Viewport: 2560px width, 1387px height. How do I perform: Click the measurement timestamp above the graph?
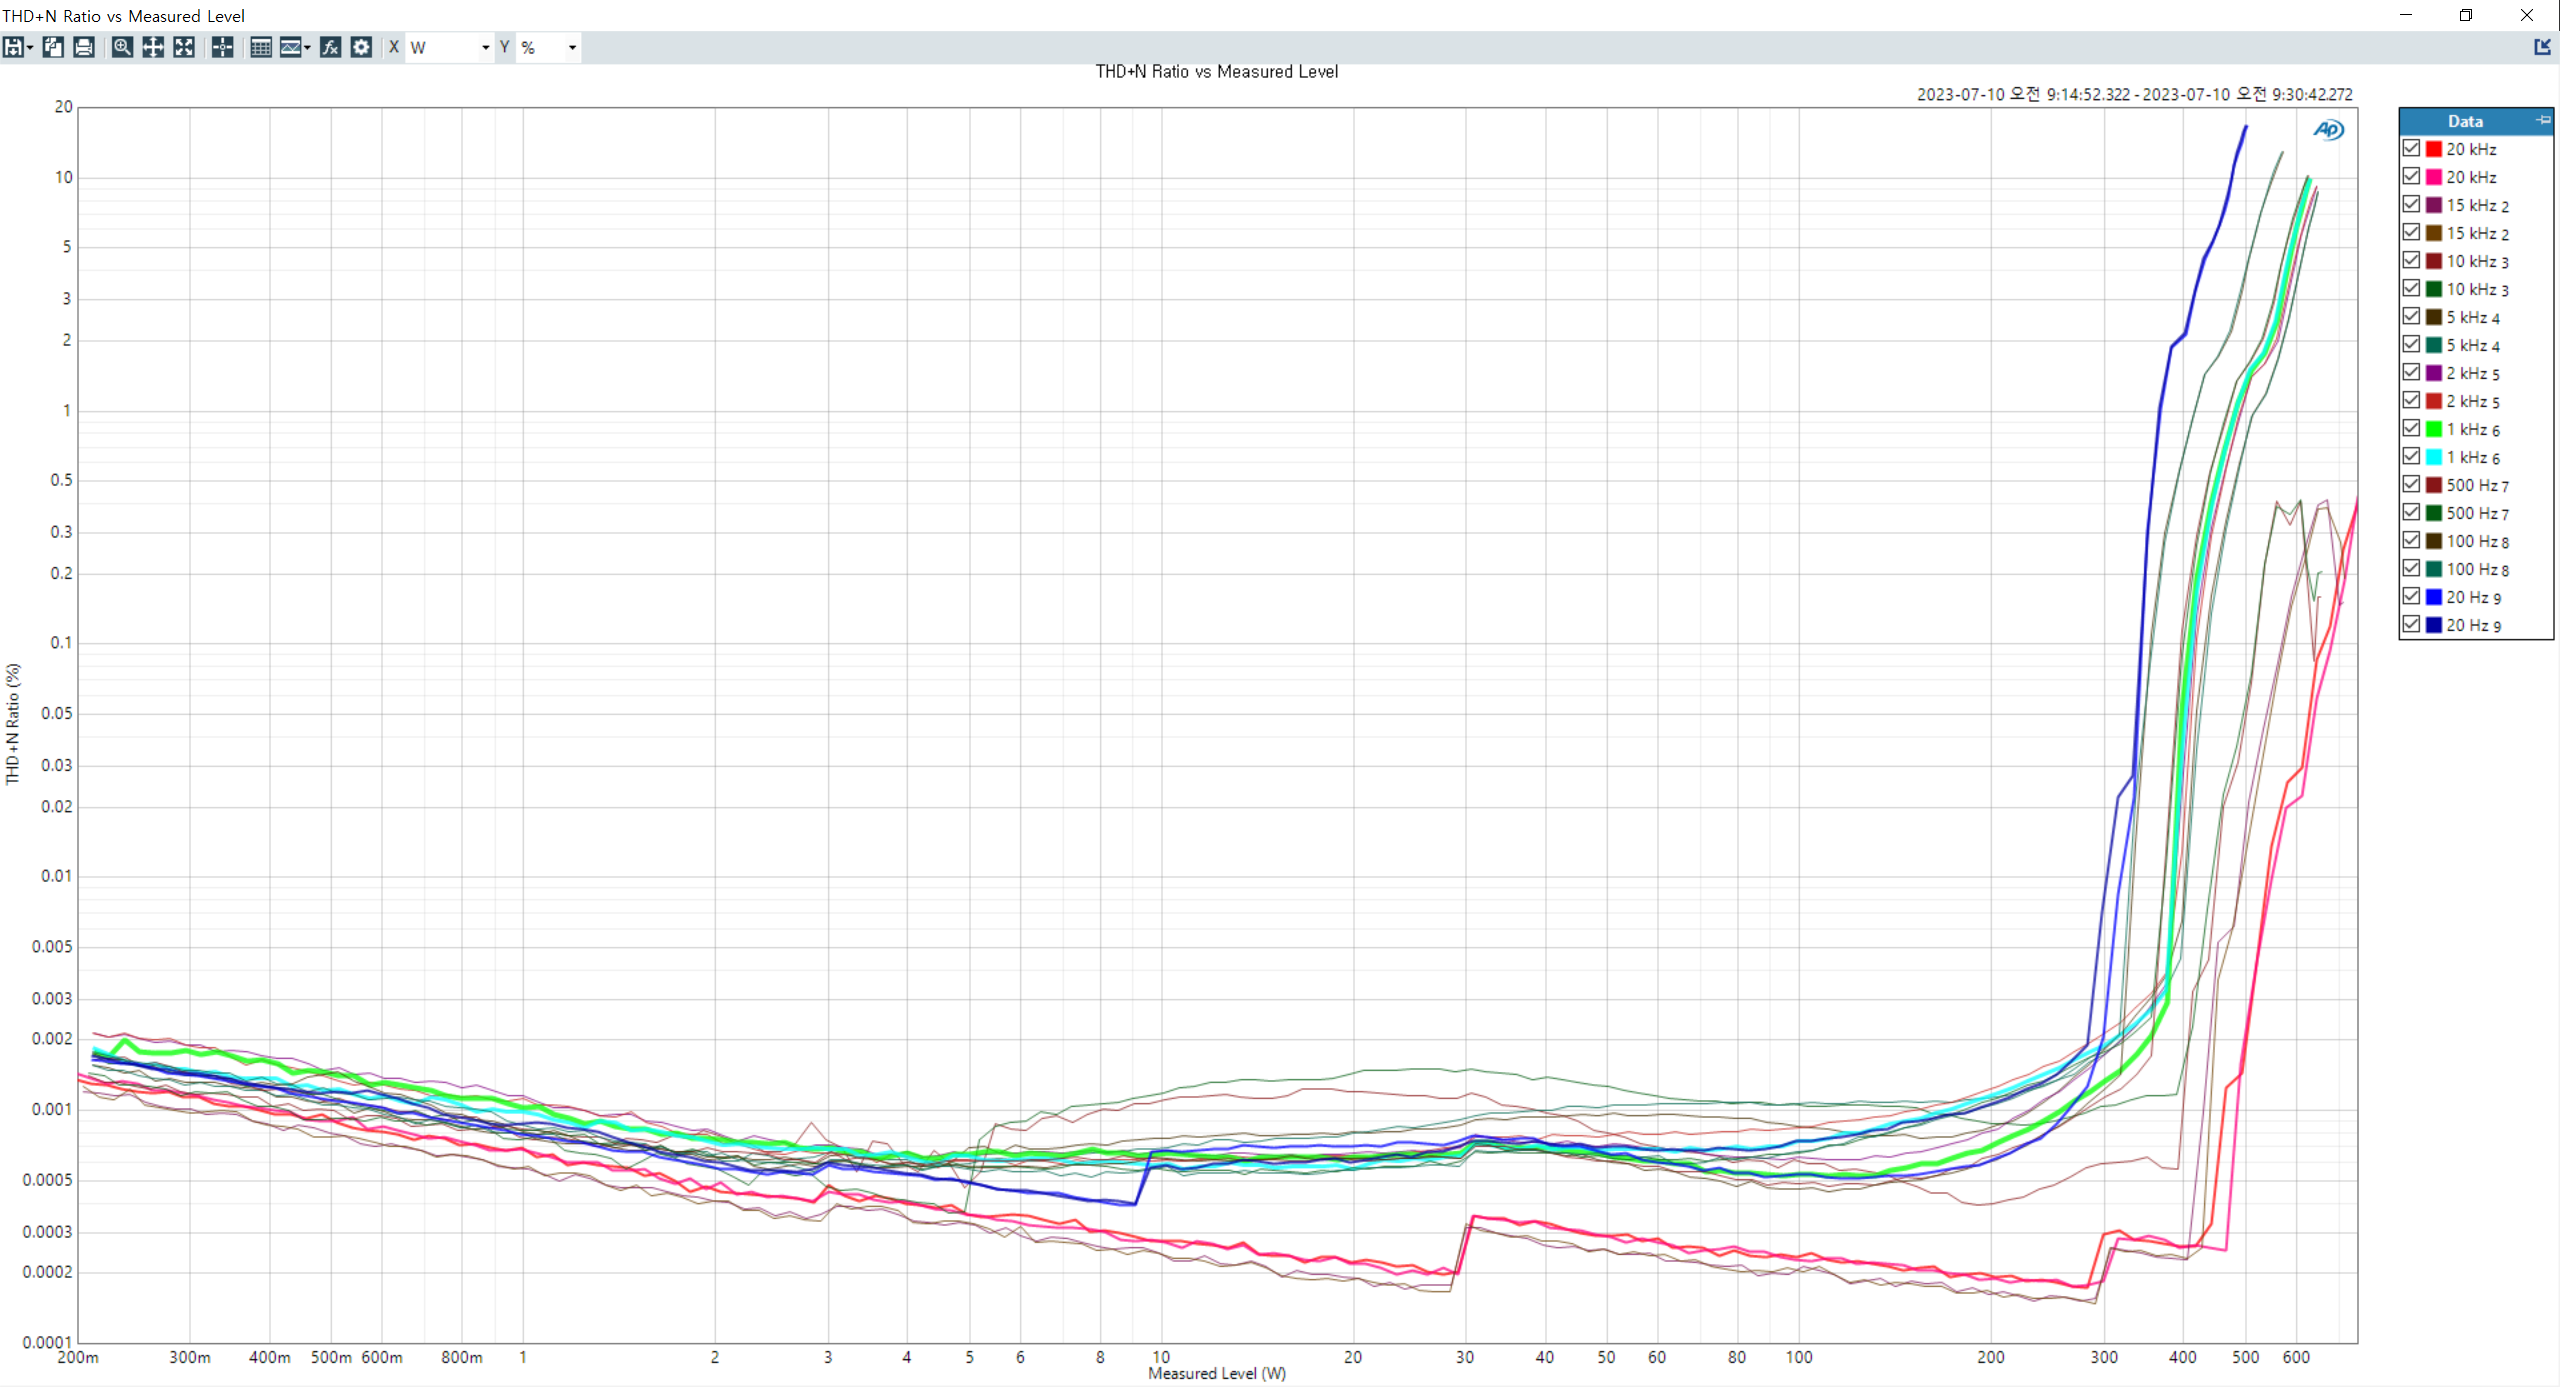point(2134,94)
